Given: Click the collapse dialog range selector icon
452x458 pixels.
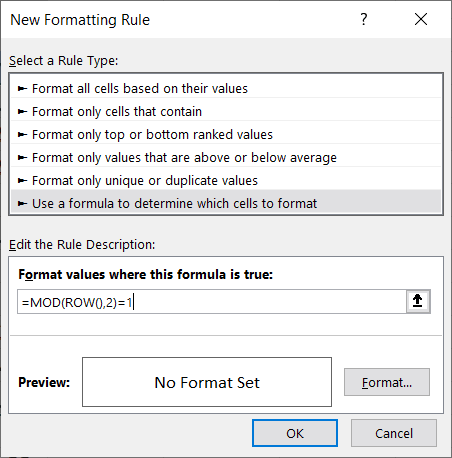Looking at the screenshot, I should point(418,301).
